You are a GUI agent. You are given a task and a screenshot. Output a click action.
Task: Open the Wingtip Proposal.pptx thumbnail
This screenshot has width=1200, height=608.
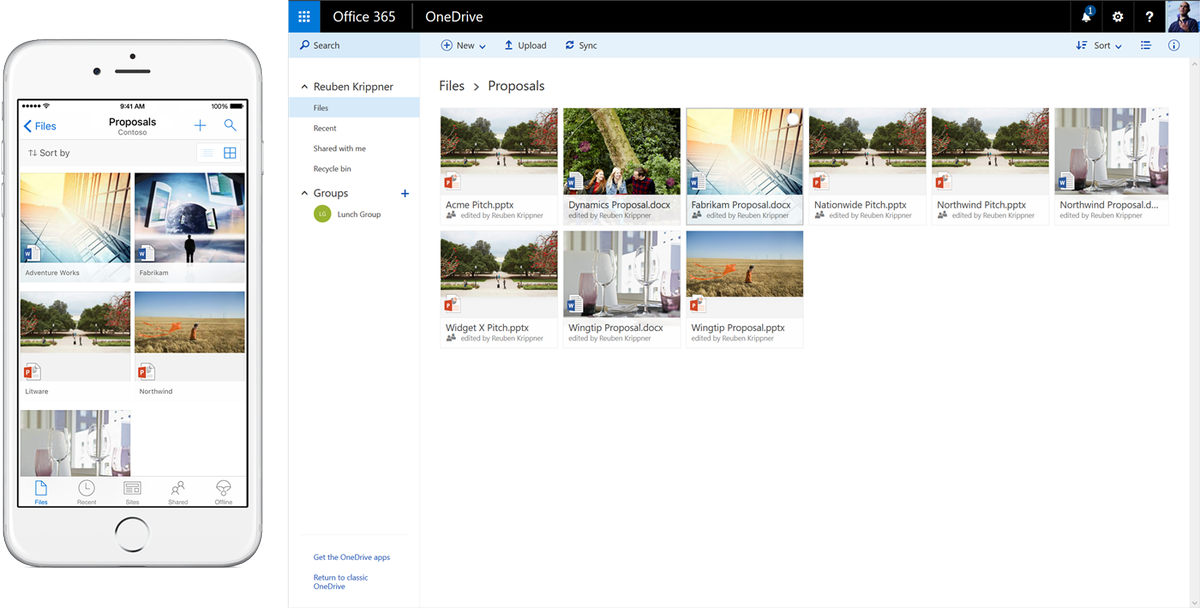pyautogui.click(x=745, y=275)
